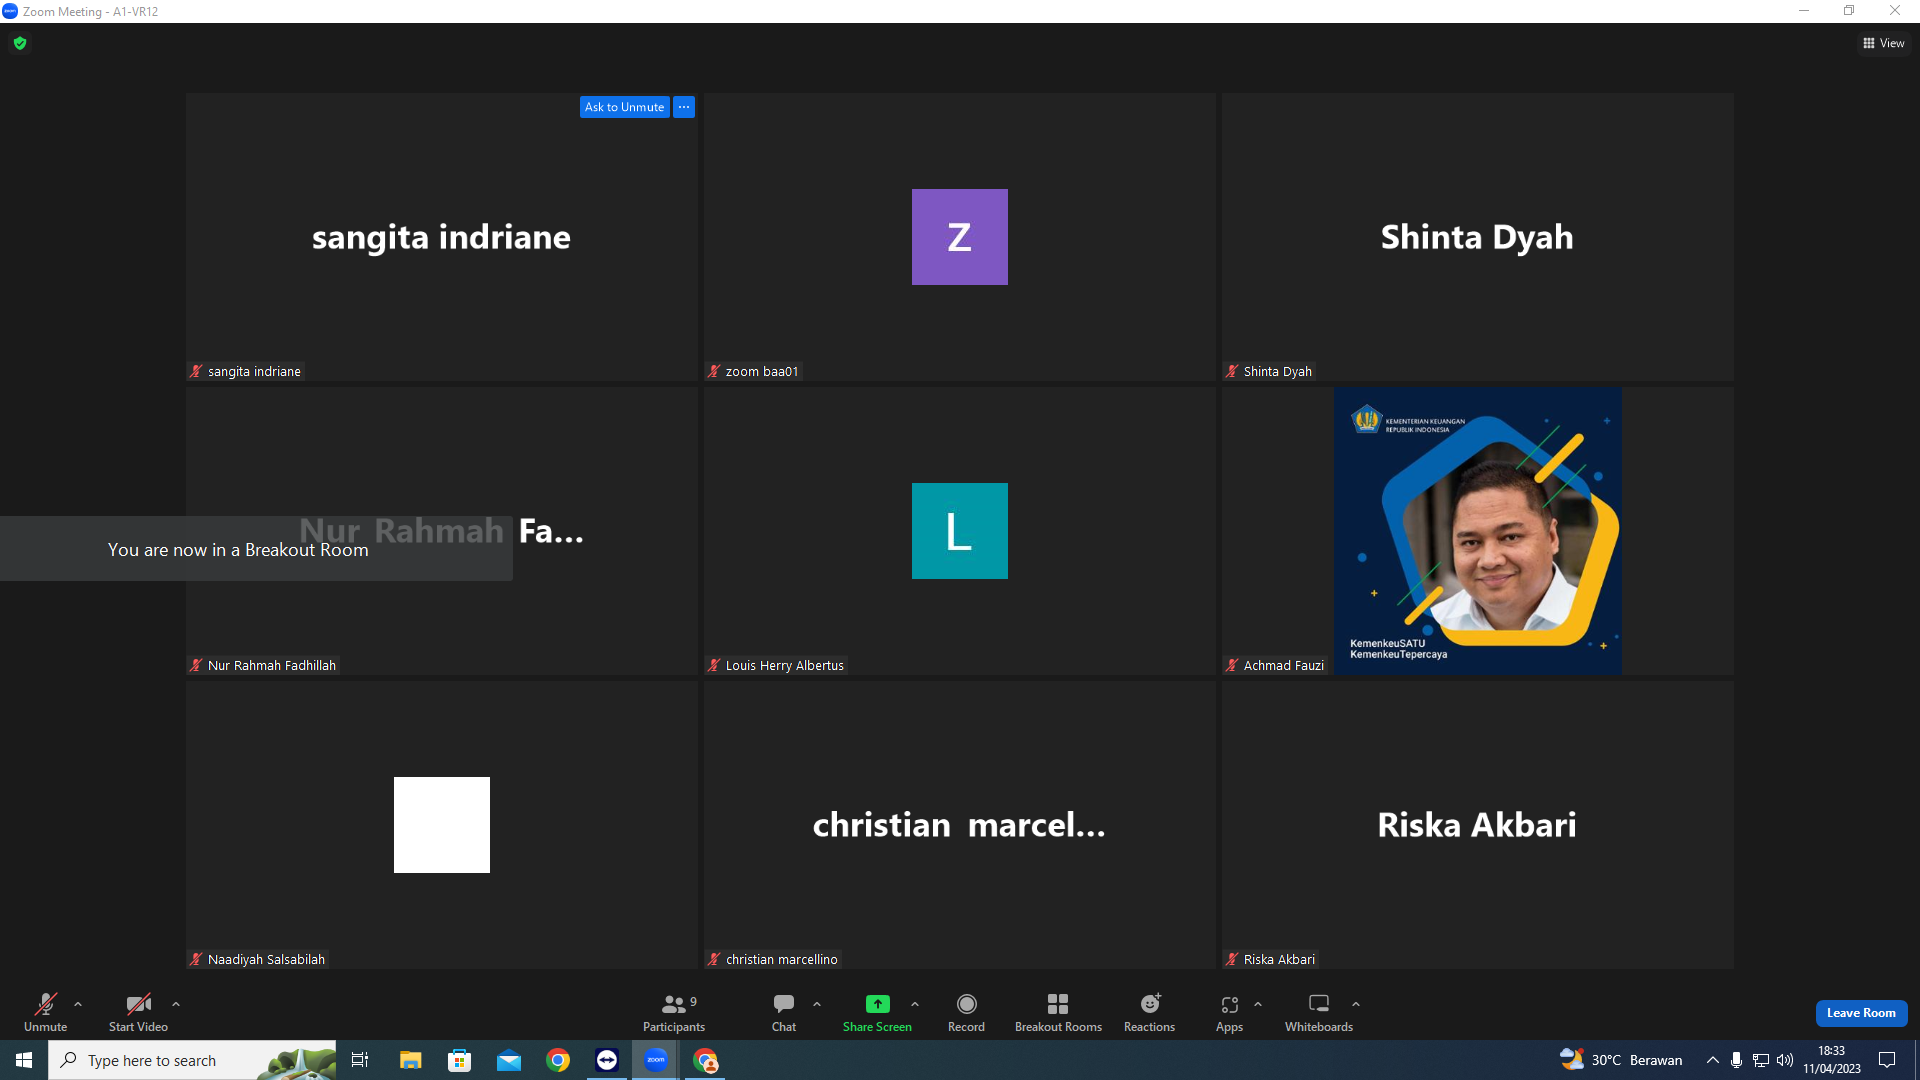Click the christian marcellino name label

(781, 959)
